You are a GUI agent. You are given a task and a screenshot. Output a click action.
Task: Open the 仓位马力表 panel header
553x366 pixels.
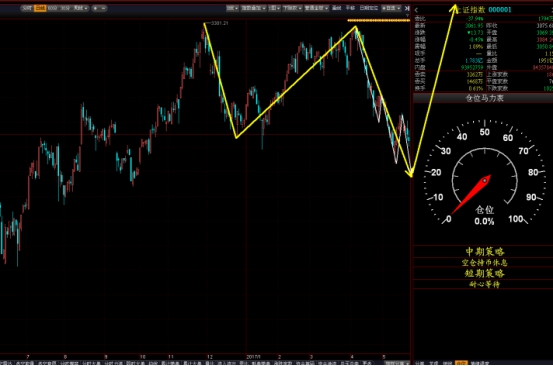pos(485,98)
